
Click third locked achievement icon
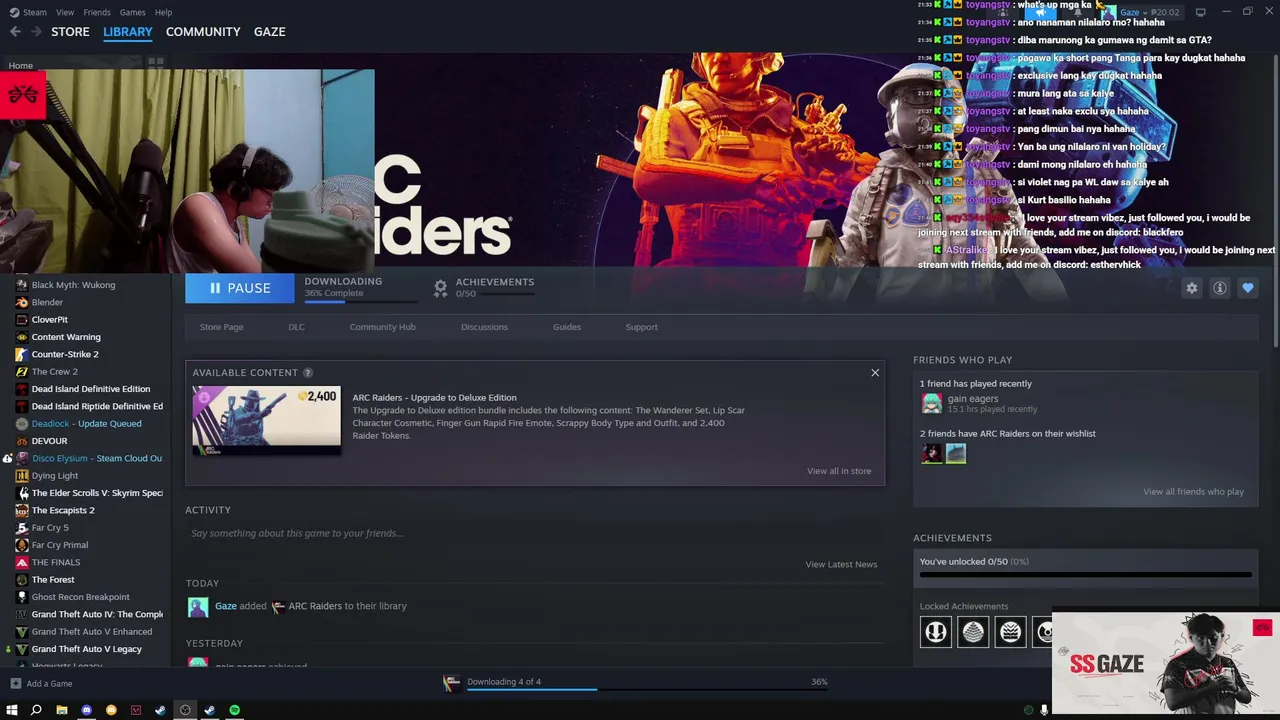pos(1011,632)
